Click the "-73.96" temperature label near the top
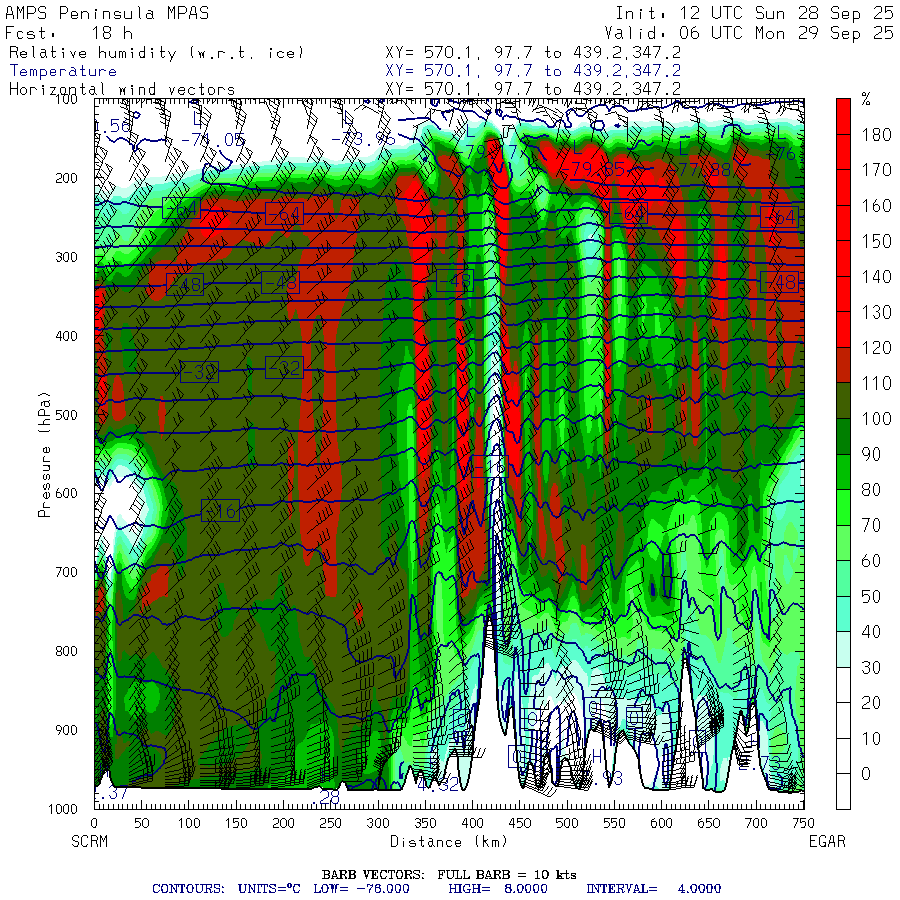The image size is (900, 900). pos(363,139)
